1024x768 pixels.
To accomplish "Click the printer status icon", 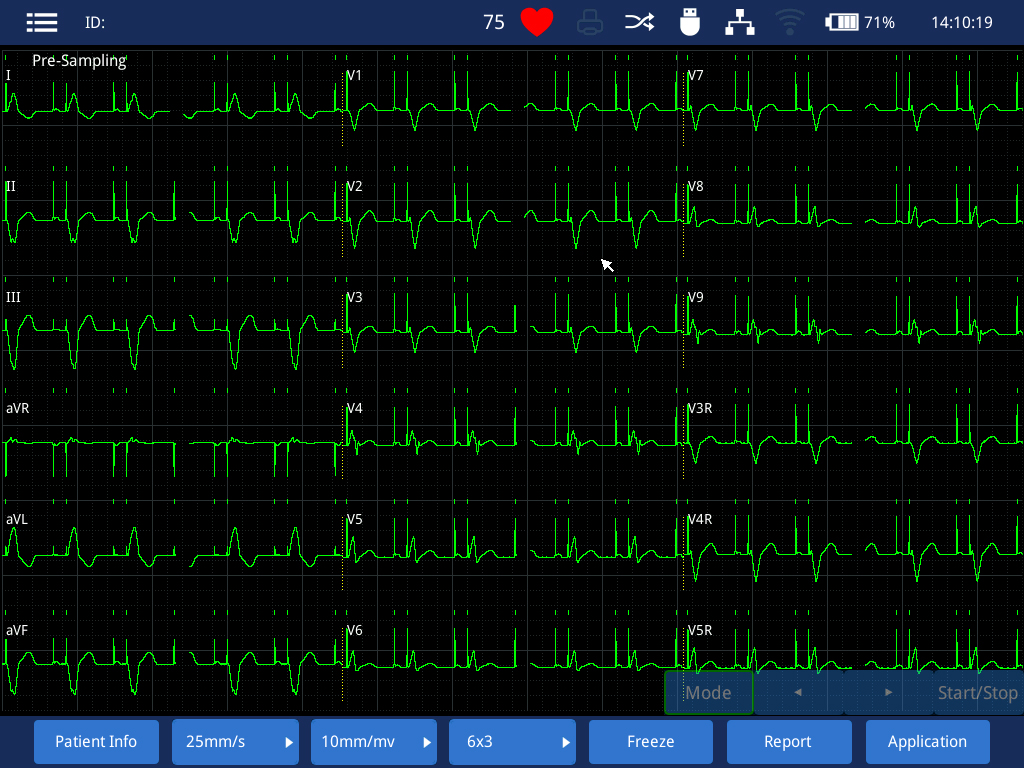I will (590, 22).
